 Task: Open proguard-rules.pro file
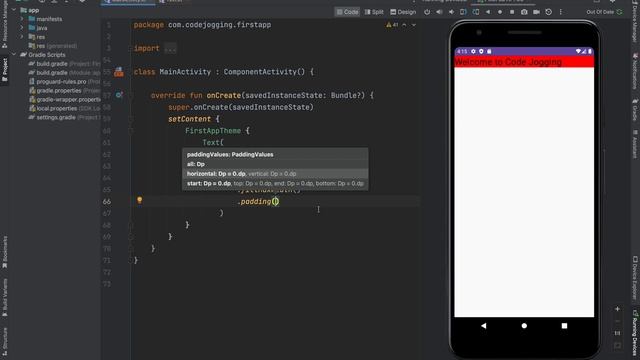coord(64,82)
